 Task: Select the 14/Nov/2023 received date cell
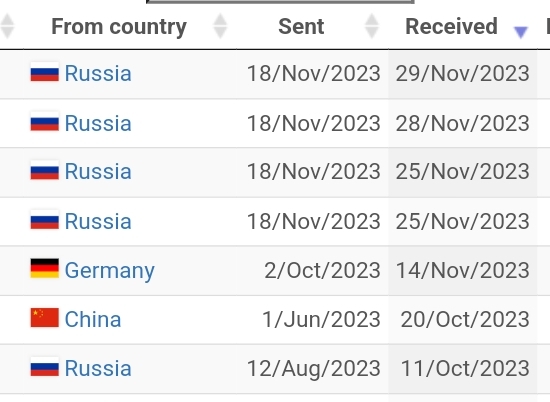[463, 270]
